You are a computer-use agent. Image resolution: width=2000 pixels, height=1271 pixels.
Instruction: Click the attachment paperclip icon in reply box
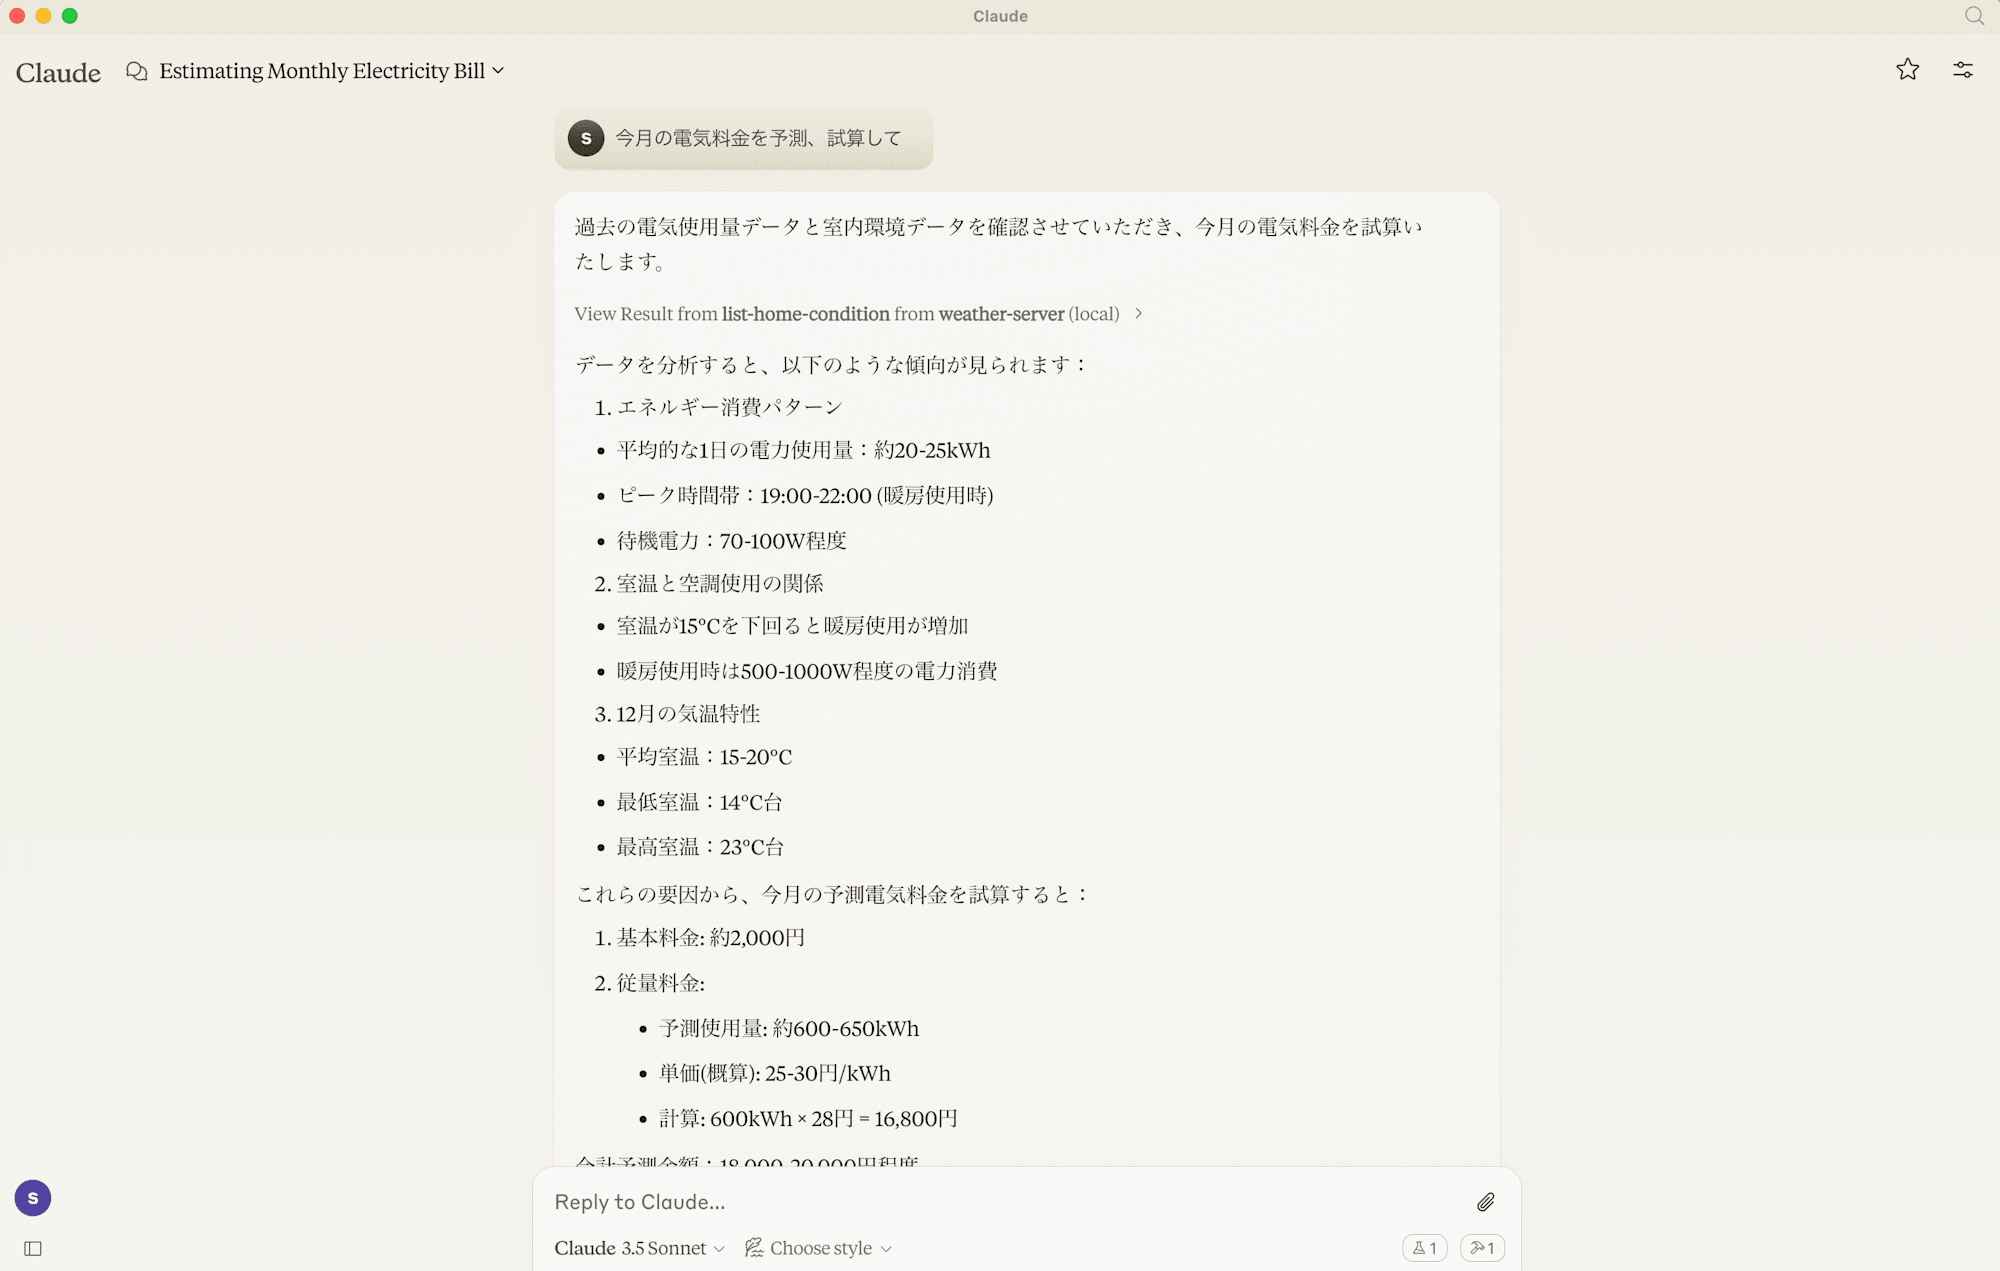pos(1485,1201)
